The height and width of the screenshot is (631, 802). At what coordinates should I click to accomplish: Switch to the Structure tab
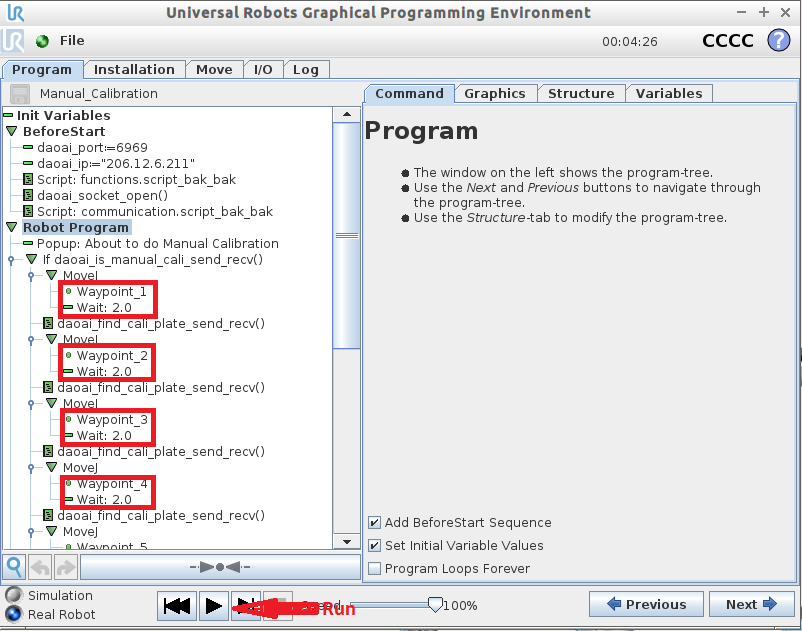pyautogui.click(x=581, y=94)
